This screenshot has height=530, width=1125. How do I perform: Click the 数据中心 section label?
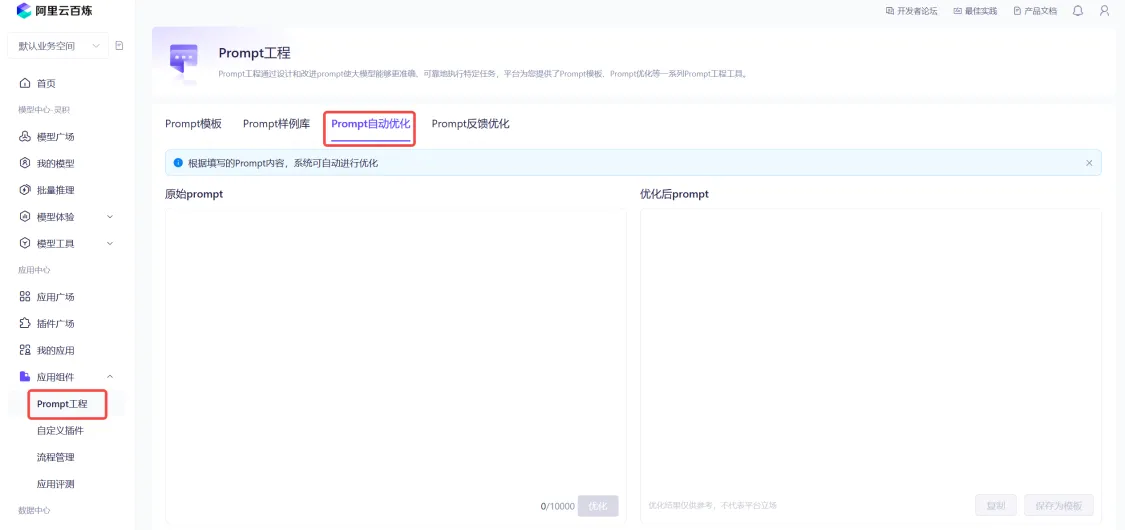pyautogui.click(x=34, y=510)
